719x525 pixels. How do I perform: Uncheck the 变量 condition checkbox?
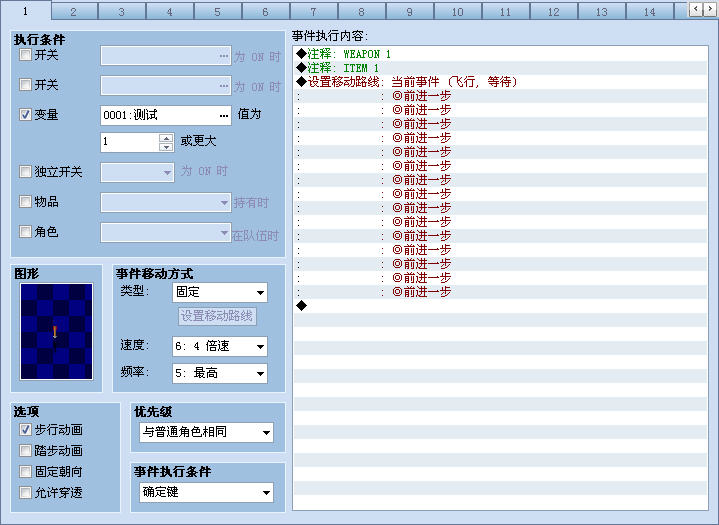tap(25, 115)
